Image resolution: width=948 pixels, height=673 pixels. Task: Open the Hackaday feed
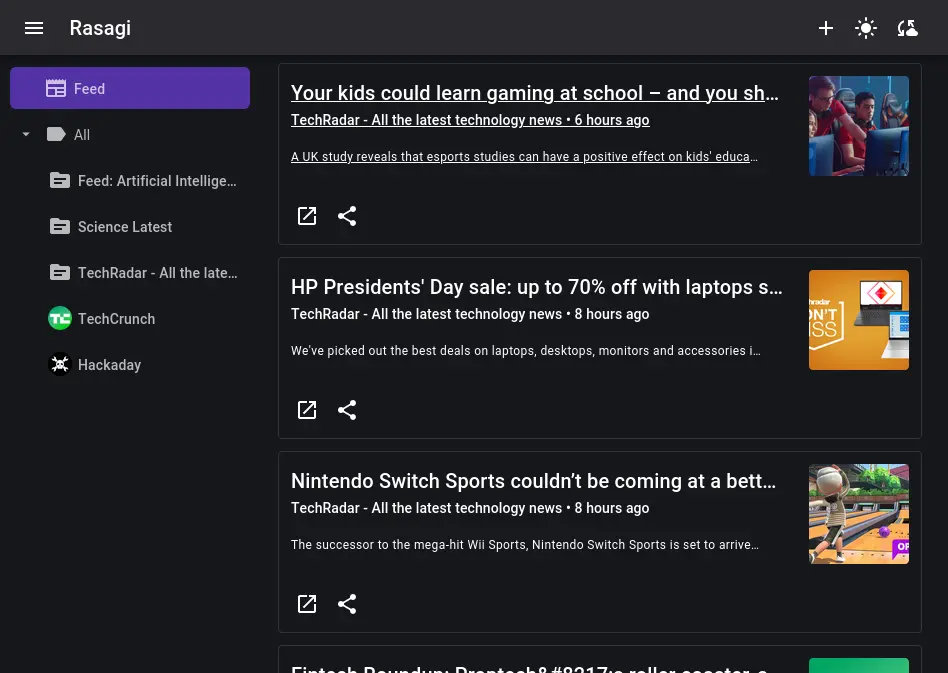[x=109, y=365]
